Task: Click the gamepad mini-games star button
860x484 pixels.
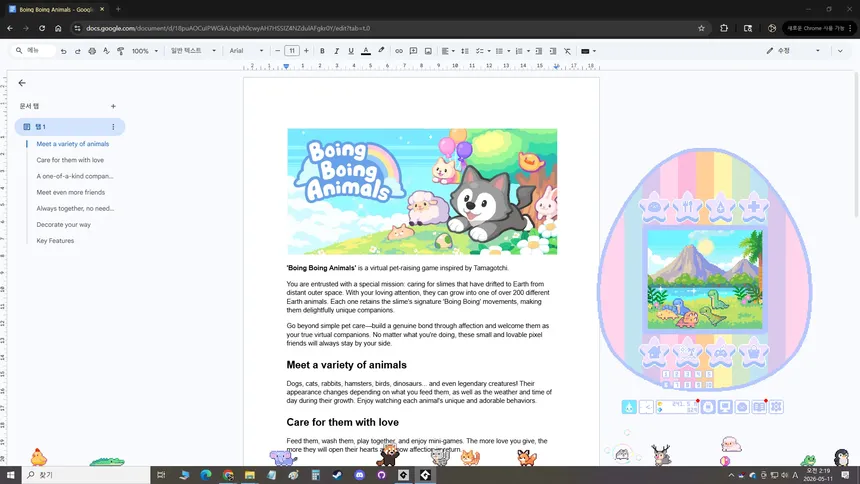Action: click(x=720, y=353)
